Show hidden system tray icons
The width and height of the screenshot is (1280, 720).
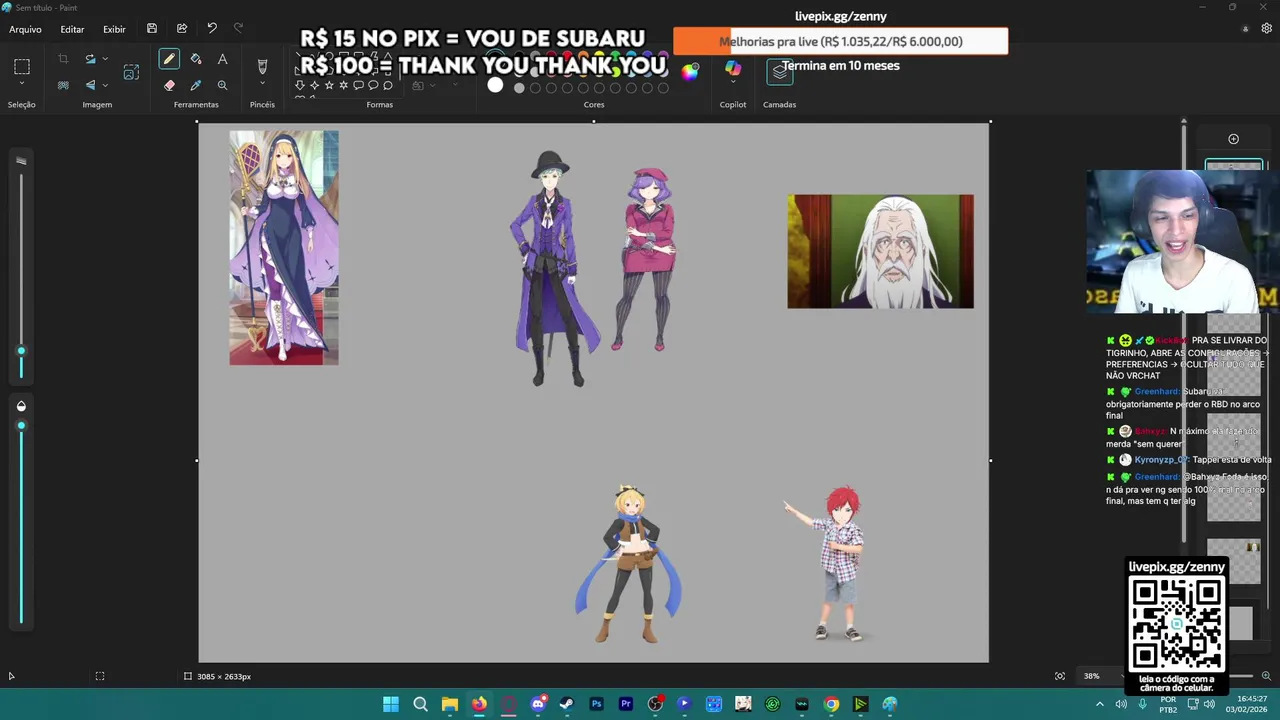point(1100,704)
